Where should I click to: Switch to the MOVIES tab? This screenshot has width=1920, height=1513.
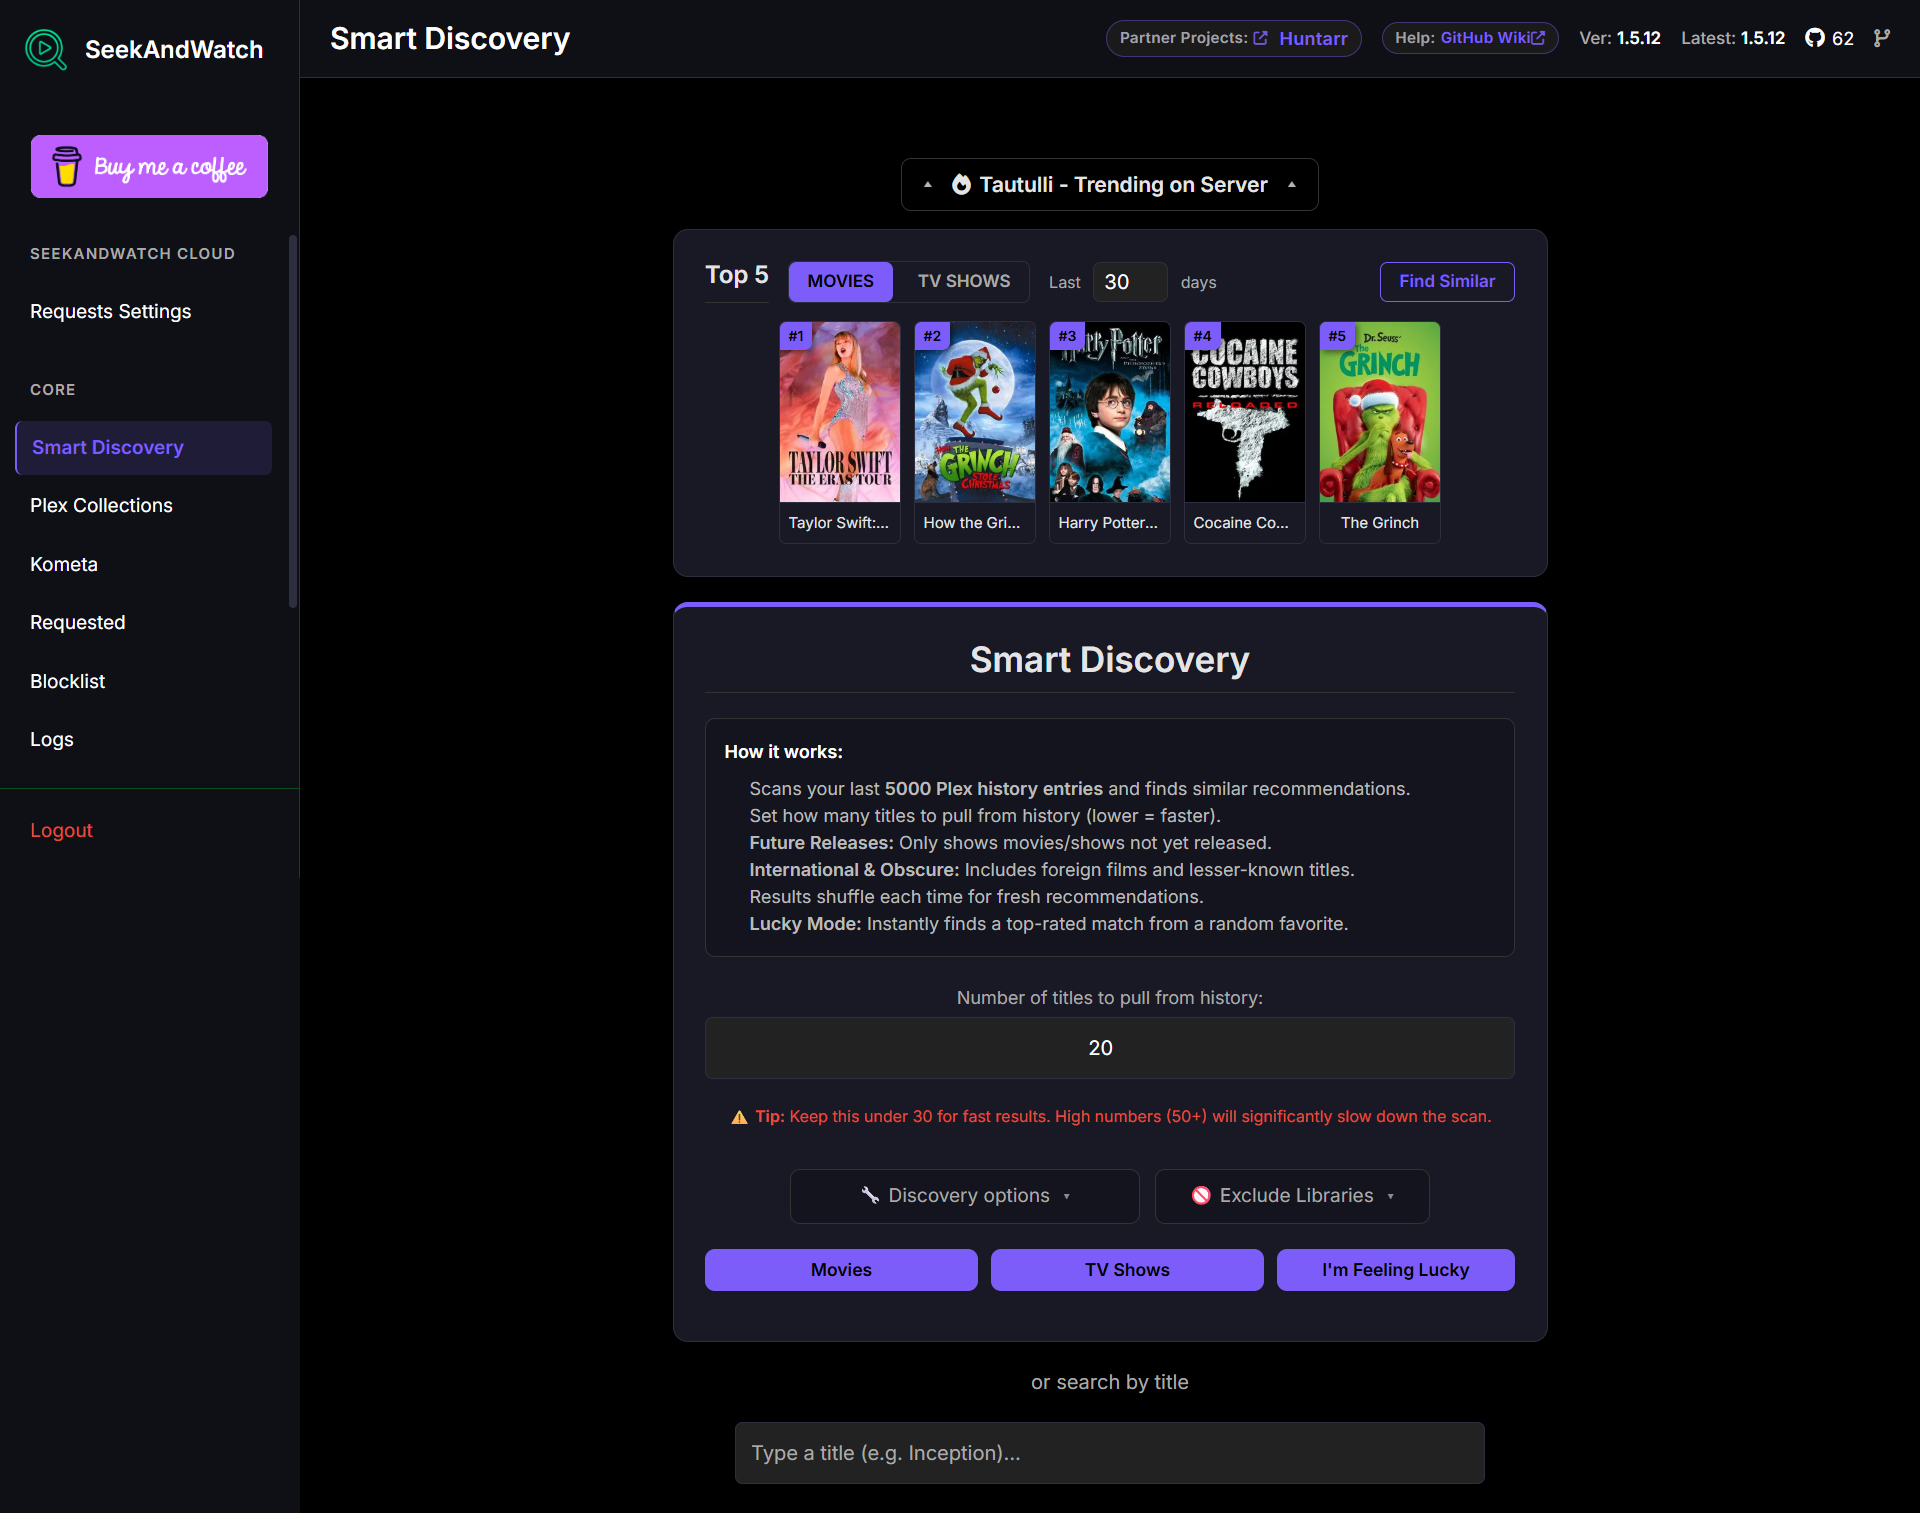click(840, 281)
